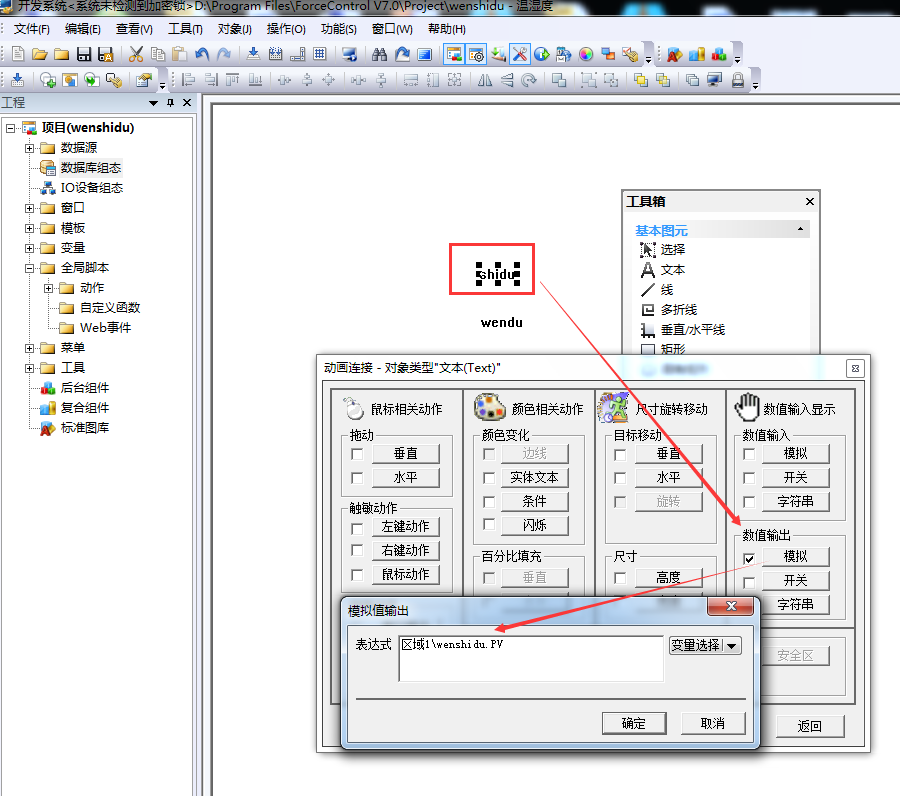Click 取消 in 模拟值输出 dialog
The width and height of the screenshot is (900, 796).
pos(713,724)
